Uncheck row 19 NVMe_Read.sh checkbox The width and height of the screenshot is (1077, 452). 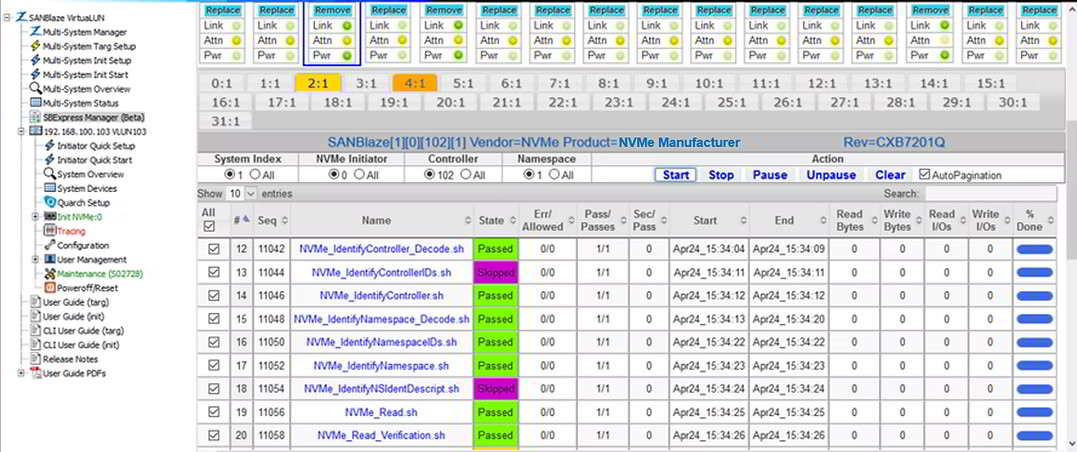point(214,412)
